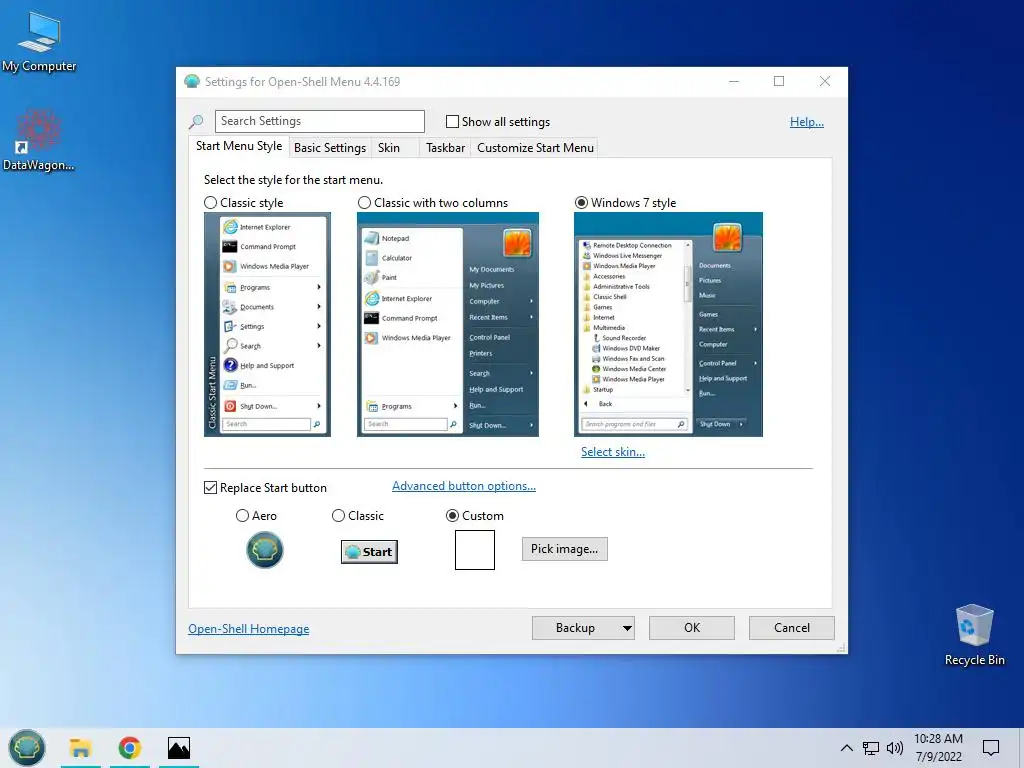Select the Windows 7 style radio button
This screenshot has height=768, width=1024.
pos(581,202)
